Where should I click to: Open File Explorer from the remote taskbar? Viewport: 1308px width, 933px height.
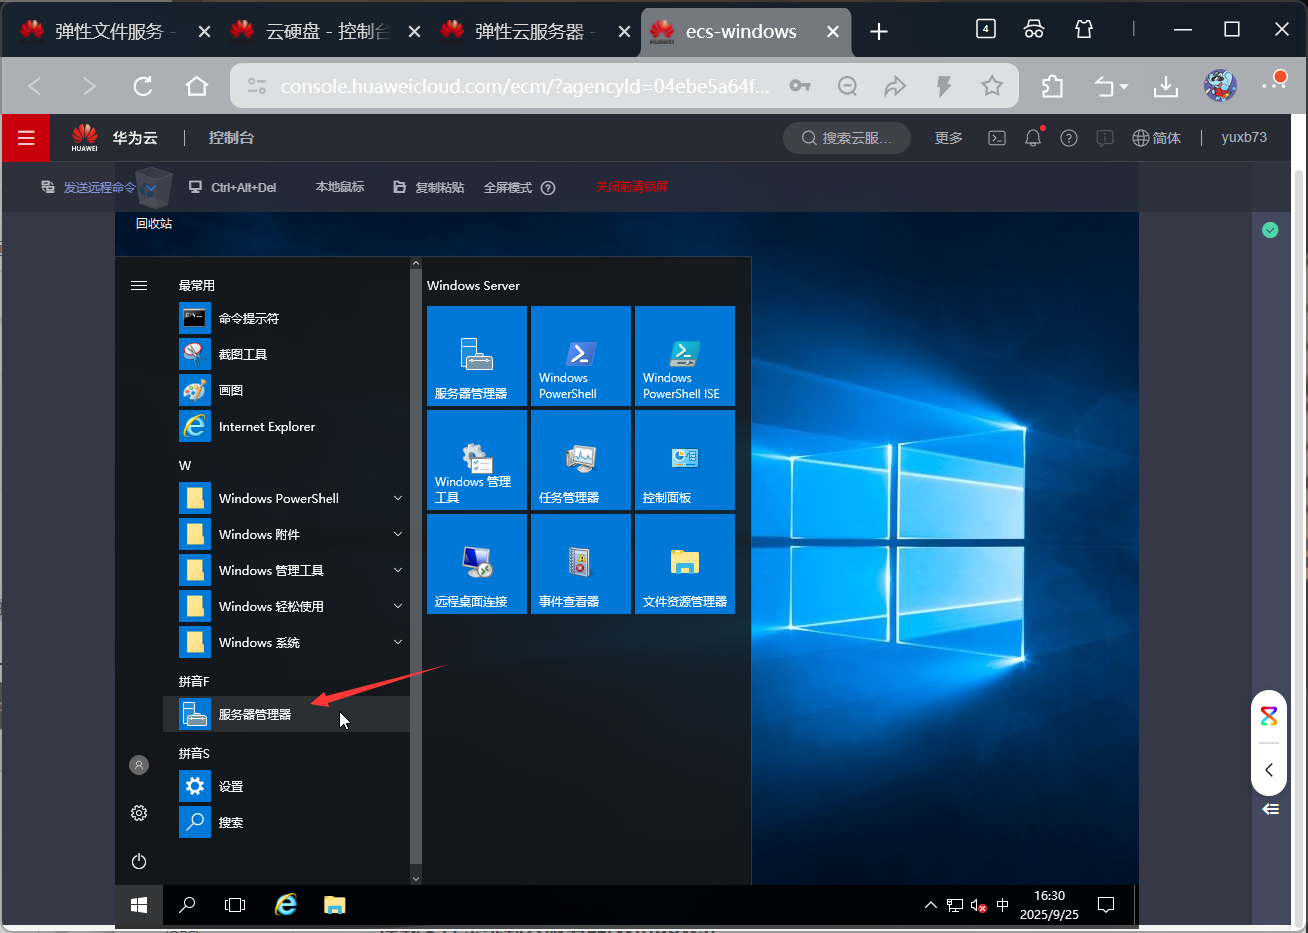pos(335,905)
